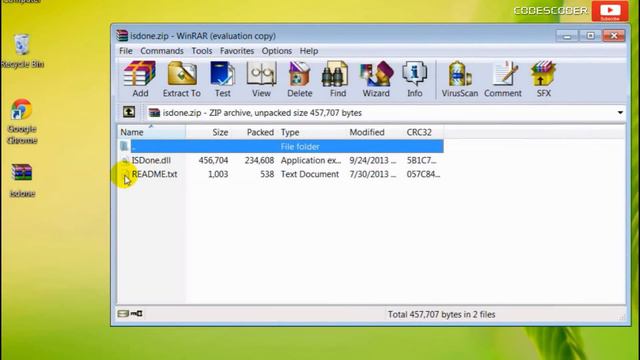The image size is (640, 360).
Task: Sort by the CRC32 column header
Action: point(424,132)
